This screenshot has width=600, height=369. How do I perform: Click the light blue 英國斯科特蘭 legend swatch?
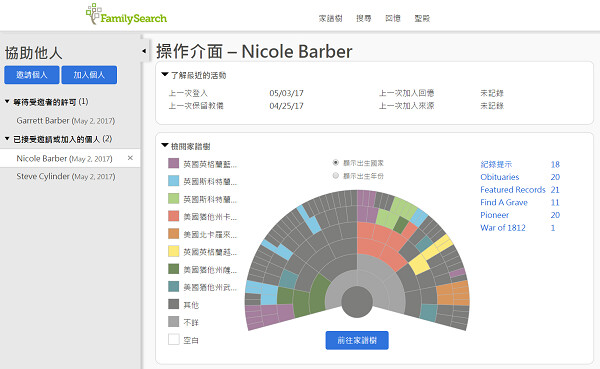[x=174, y=181]
